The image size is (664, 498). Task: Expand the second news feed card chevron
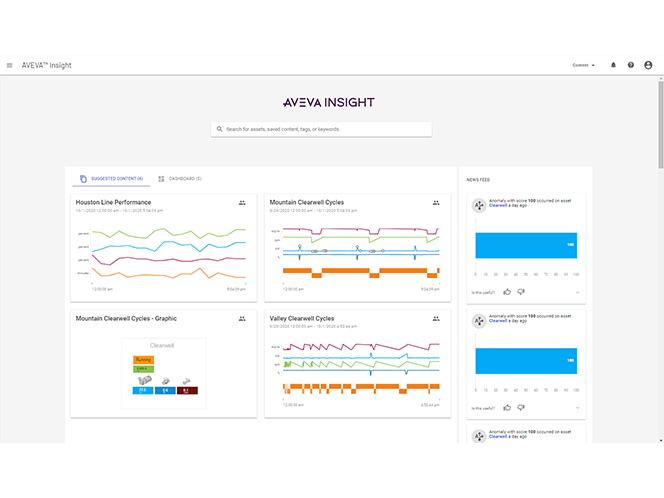click(577, 407)
